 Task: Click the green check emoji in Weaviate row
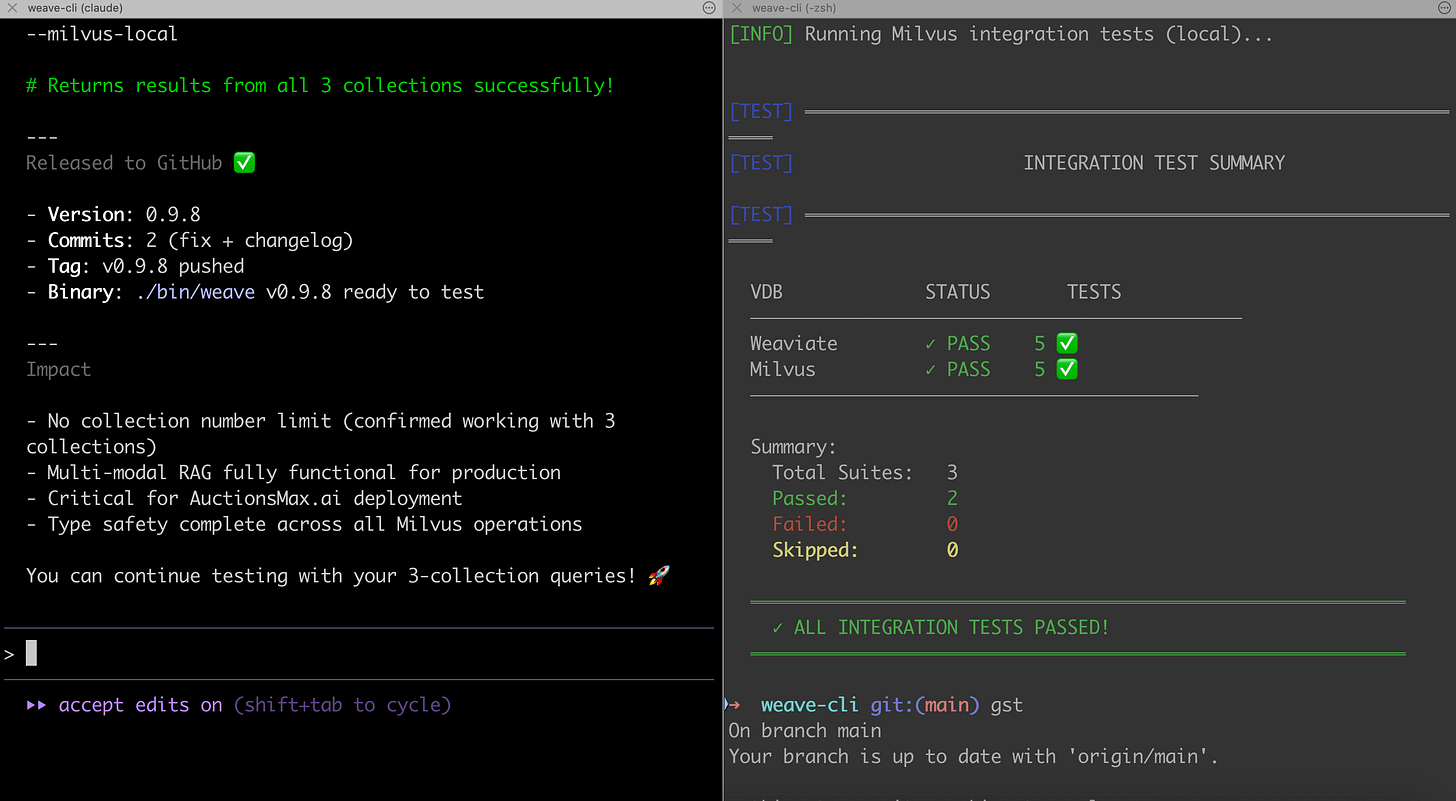point(1067,343)
